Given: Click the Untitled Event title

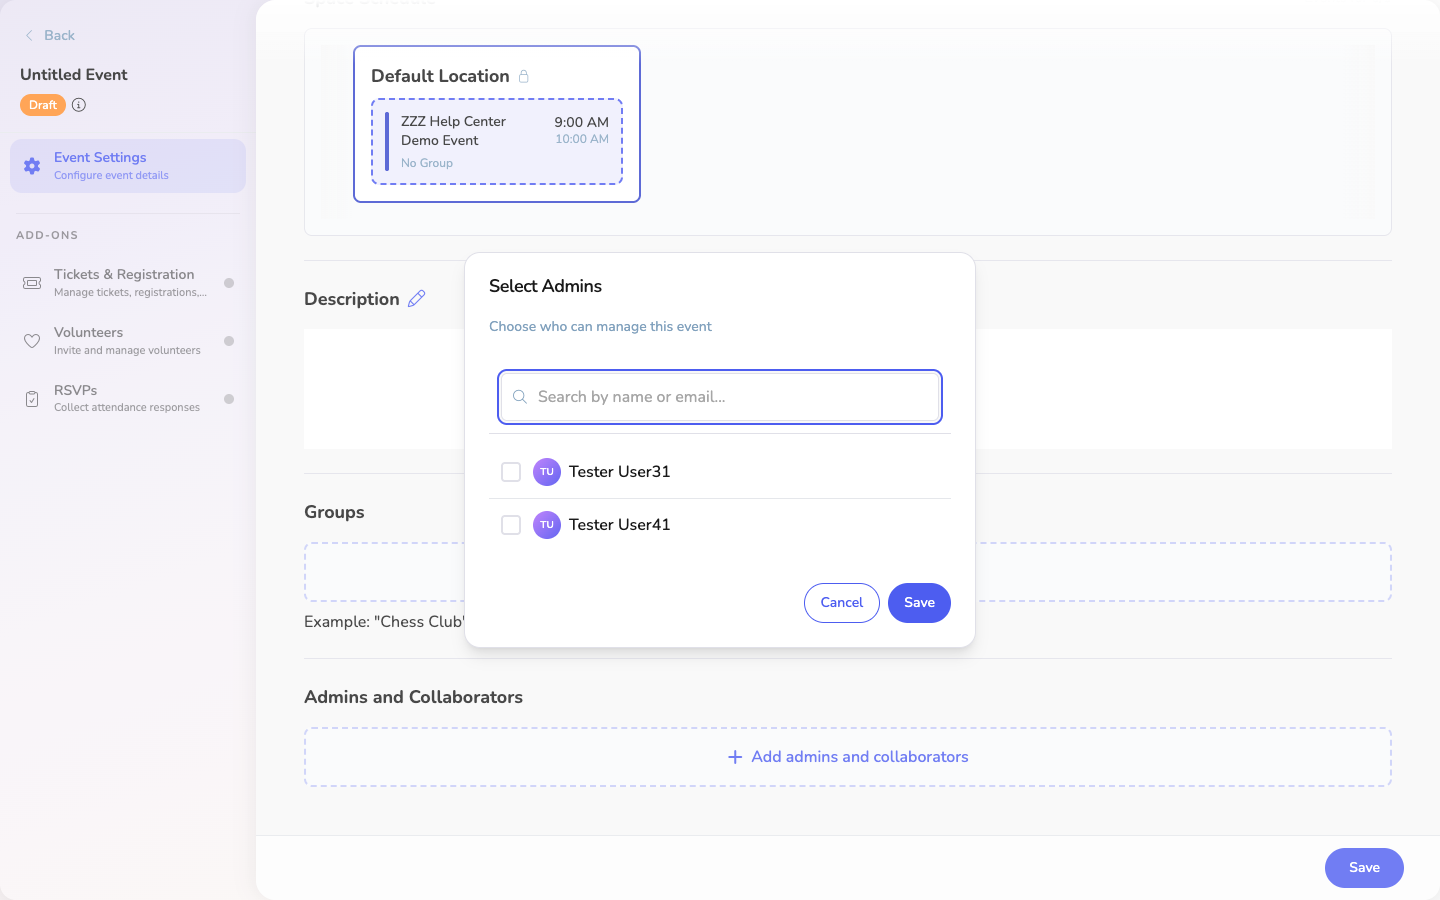Looking at the screenshot, I should (x=74, y=75).
